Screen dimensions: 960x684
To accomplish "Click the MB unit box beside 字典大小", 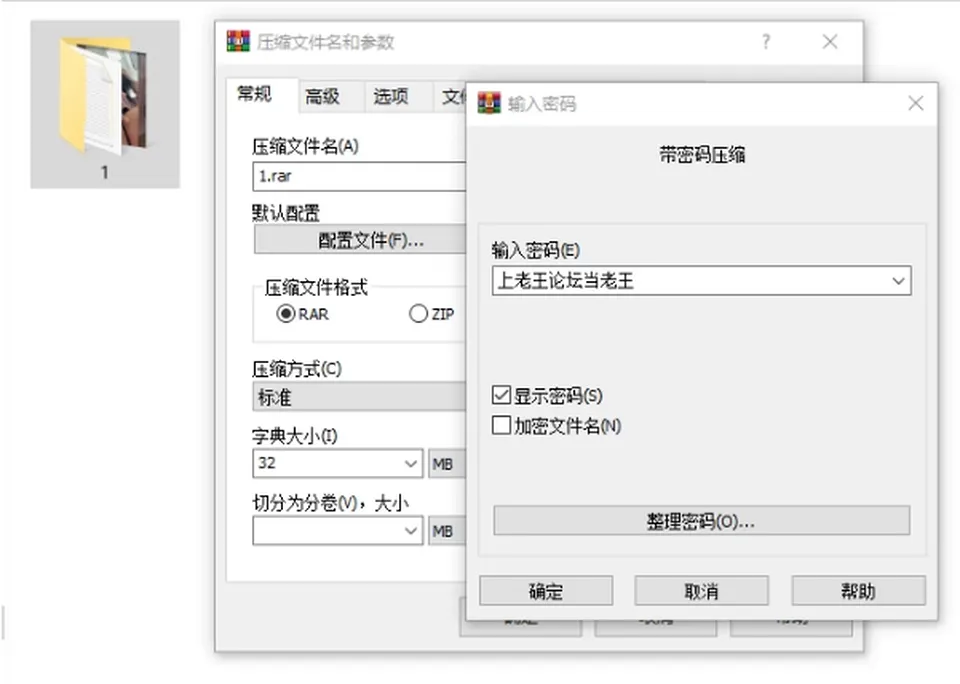I will [x=447, y=464].
